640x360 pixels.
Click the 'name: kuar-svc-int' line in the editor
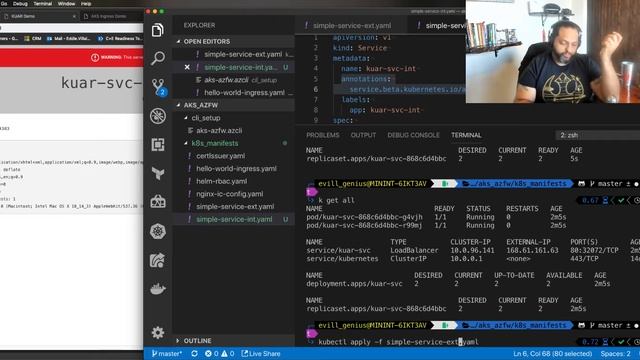[378, 69]
